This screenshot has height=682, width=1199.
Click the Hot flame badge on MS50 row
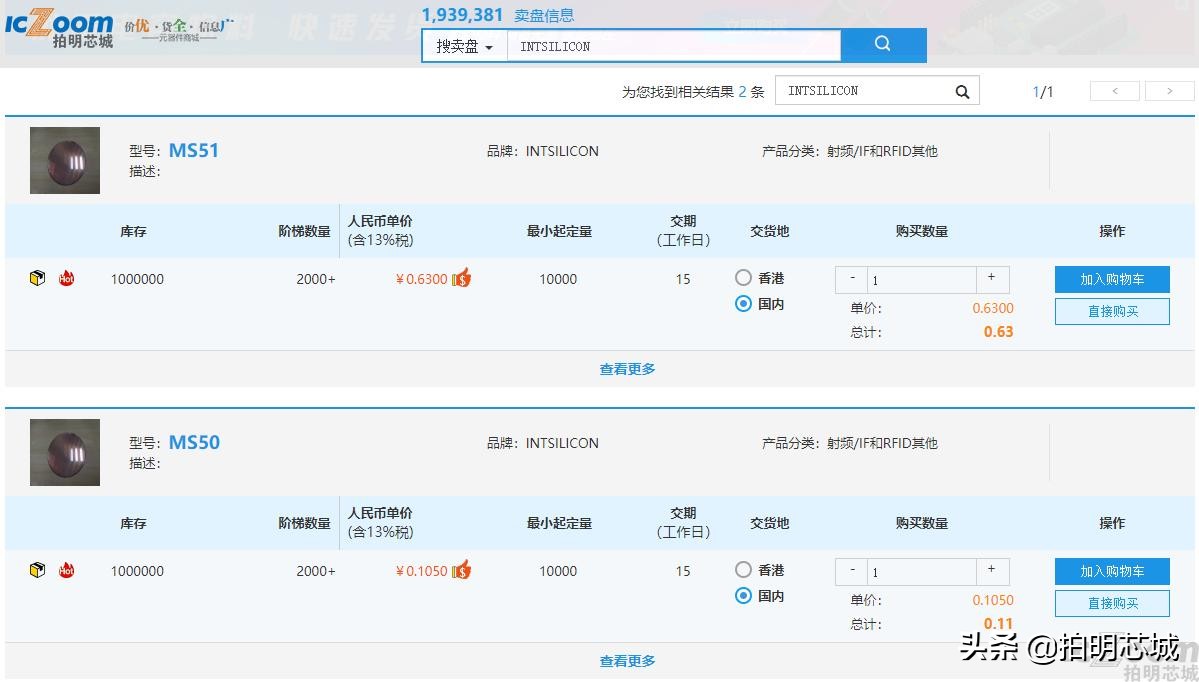tap(65, 572)
